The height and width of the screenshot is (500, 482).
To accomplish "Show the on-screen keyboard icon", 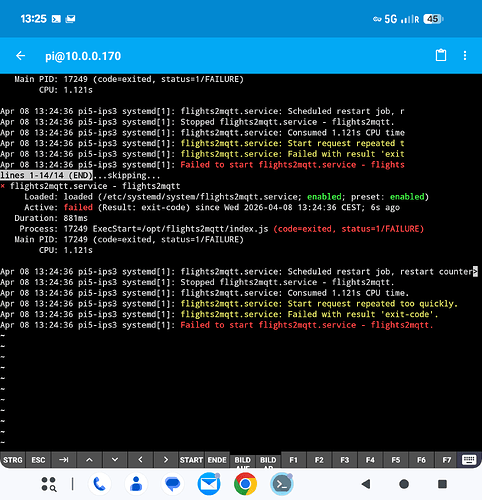I will point(469,460).
